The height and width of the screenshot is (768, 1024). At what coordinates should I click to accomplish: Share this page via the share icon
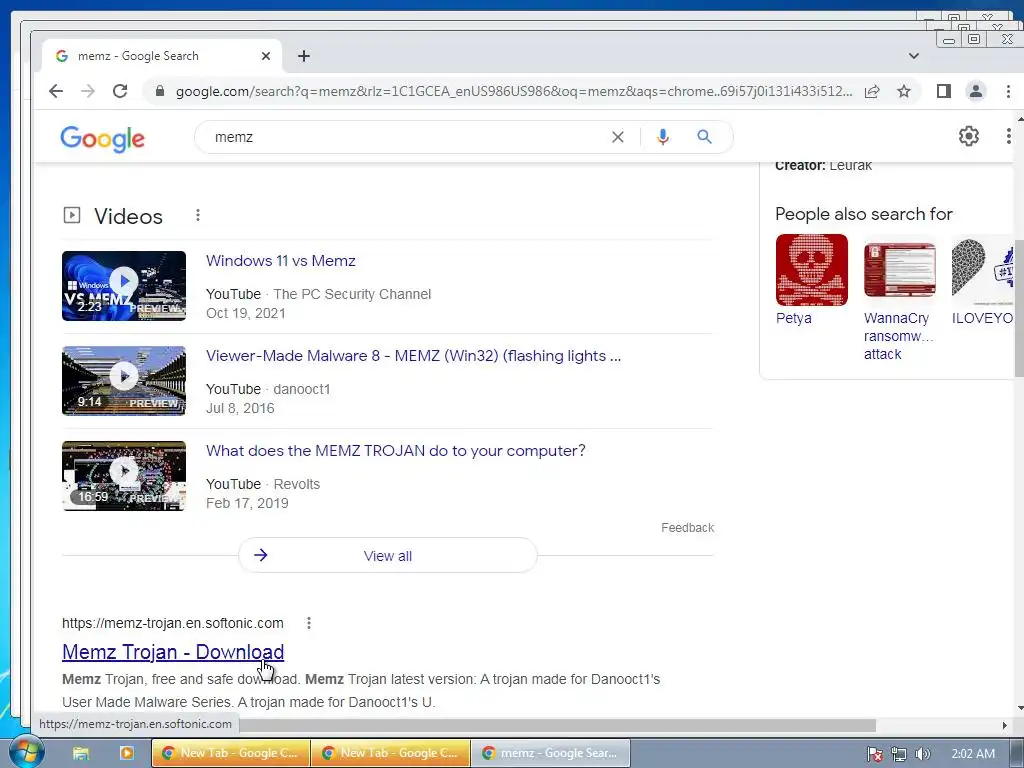872,91
